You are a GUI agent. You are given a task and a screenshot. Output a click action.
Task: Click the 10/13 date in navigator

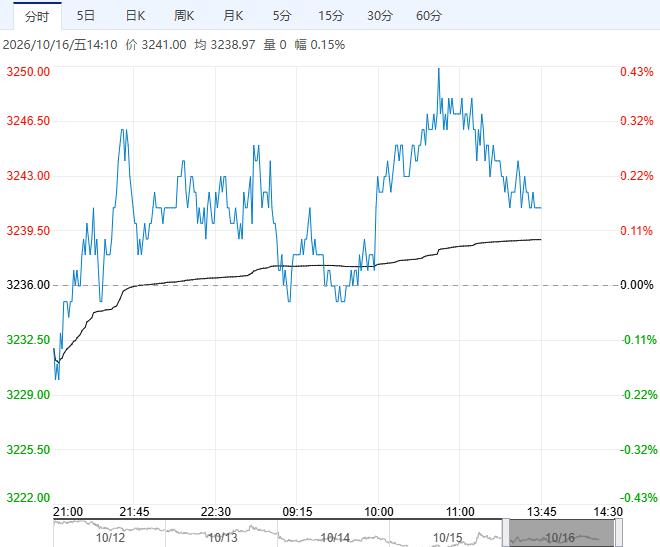click(223, 537)
